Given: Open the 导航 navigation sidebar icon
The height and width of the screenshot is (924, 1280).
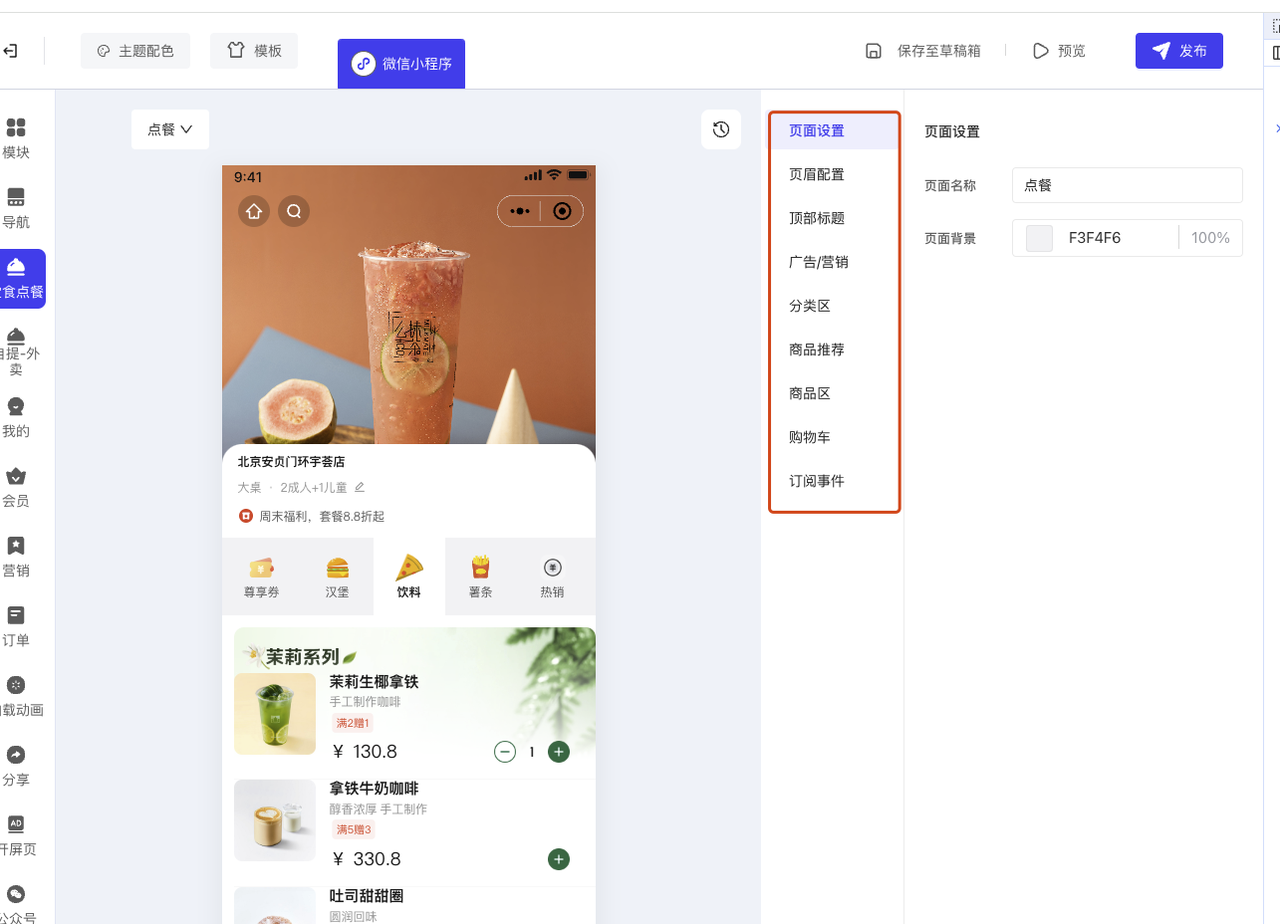Looking at the screenshot, I should coord(16,197).
